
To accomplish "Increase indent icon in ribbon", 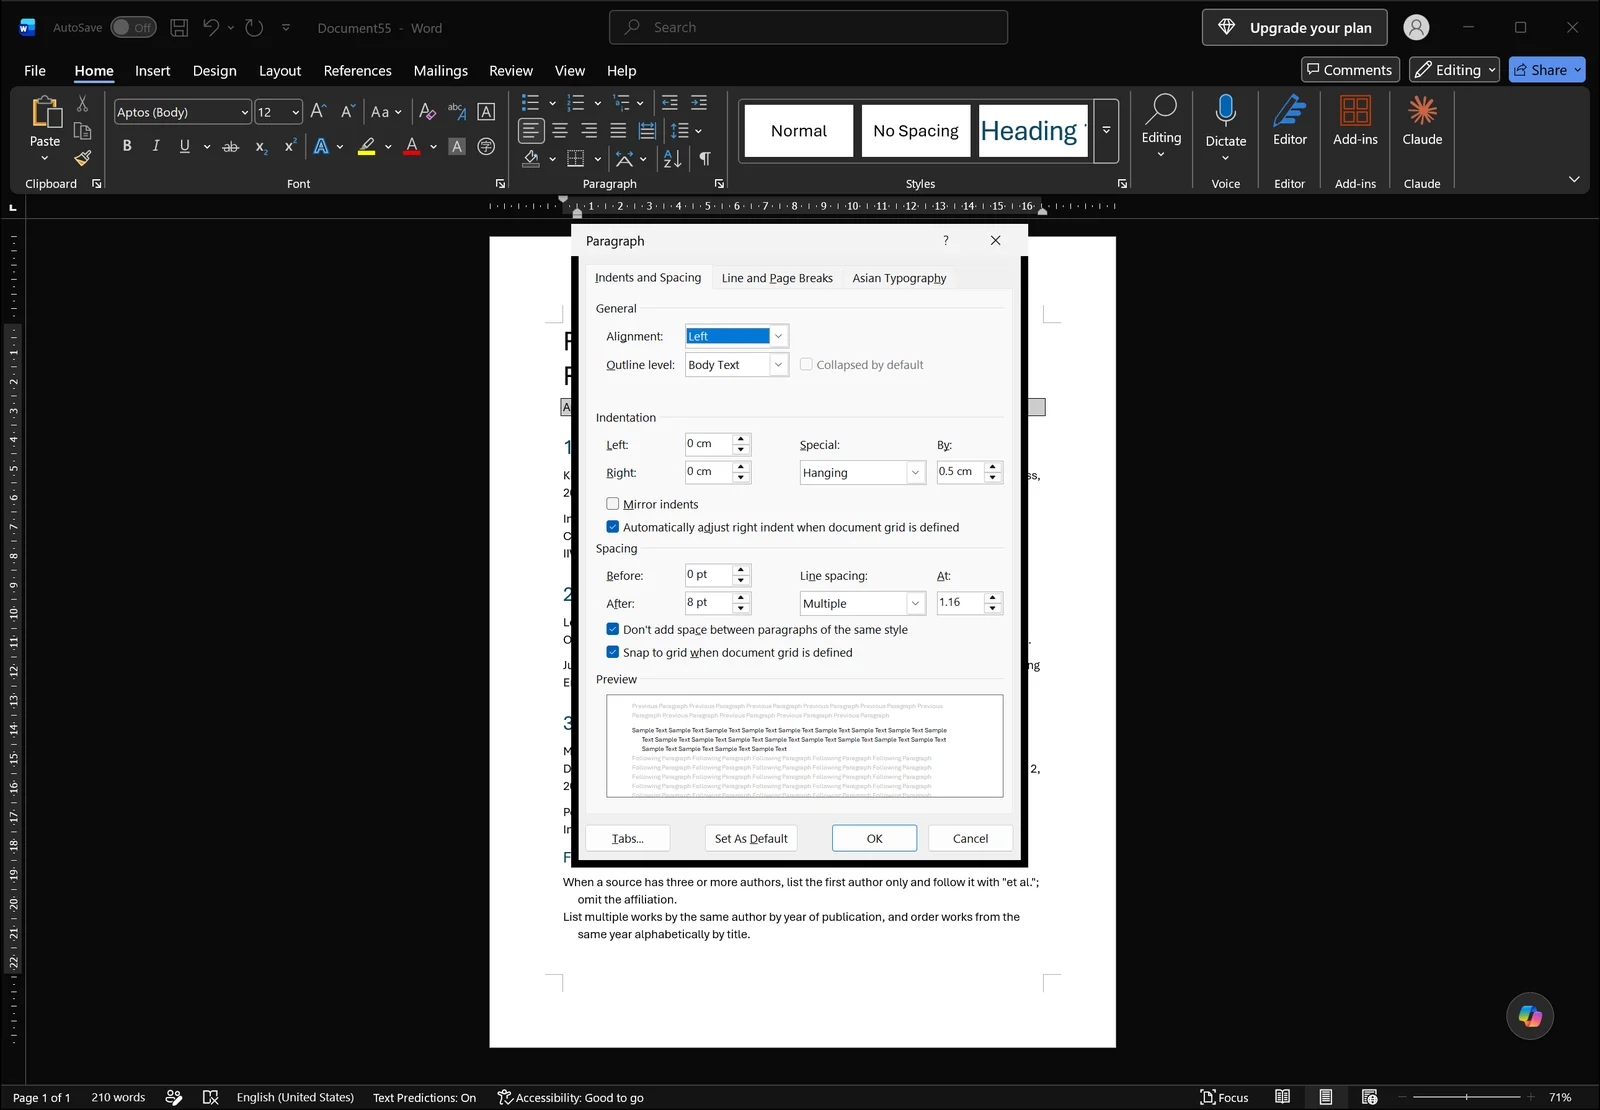I will 699,103.
